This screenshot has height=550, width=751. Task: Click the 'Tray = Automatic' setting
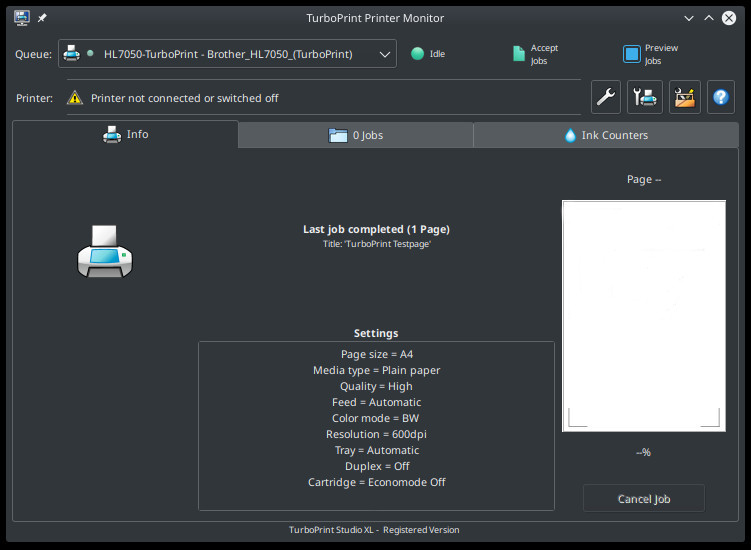pyautogui.click(x=377, y=450)
